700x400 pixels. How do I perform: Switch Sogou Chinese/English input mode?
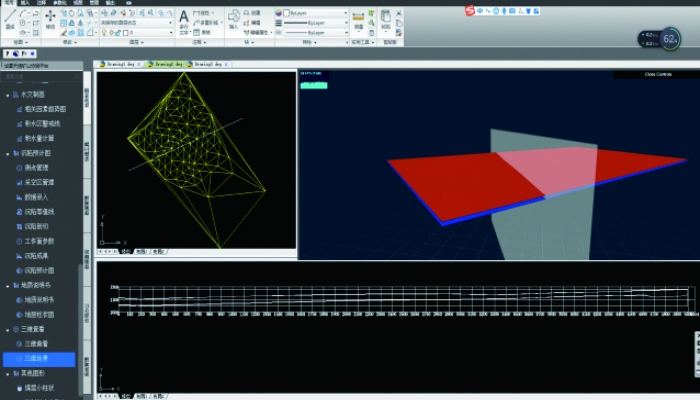point(480,10)
